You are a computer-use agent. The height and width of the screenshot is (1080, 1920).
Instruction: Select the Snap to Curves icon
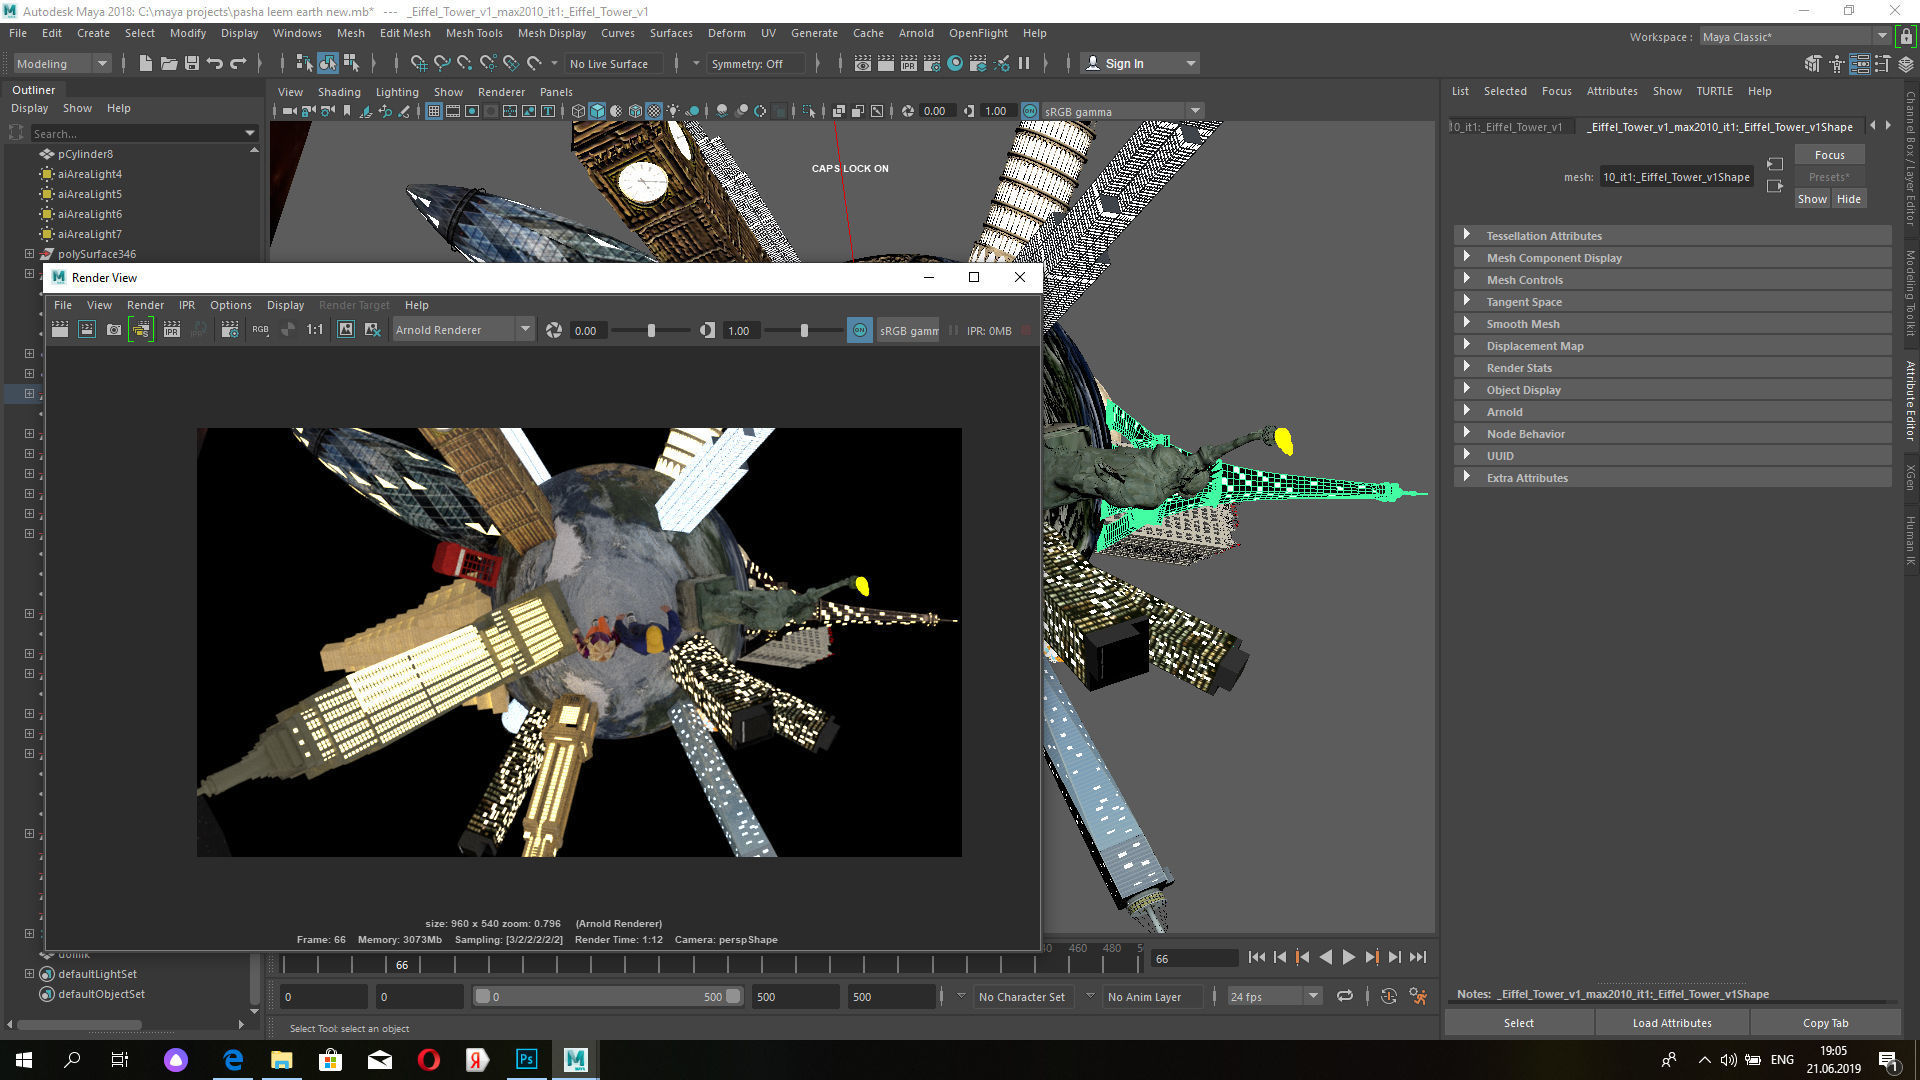click(x=442, y=63)
